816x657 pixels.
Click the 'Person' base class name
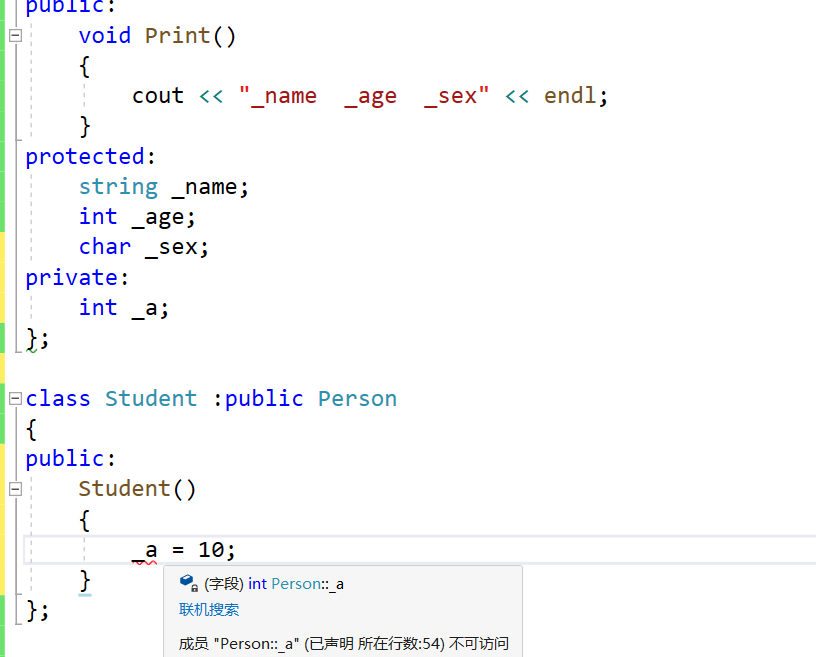357,399
